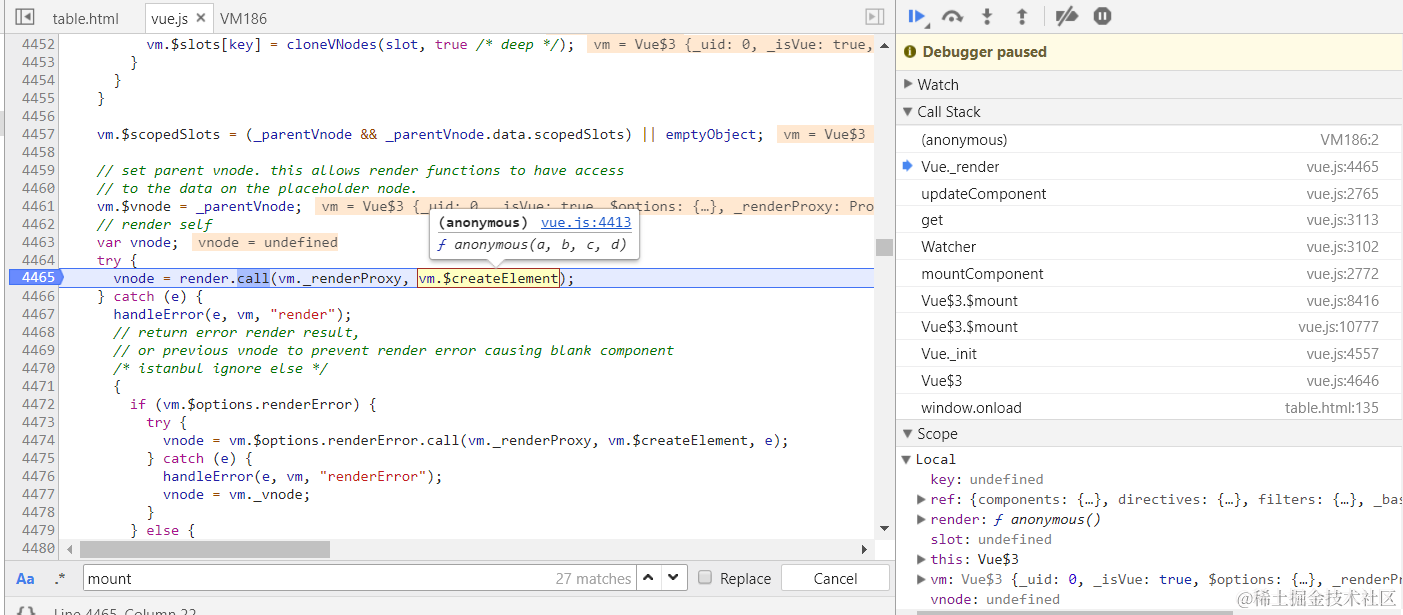Screen dimensions: 1403x615
Task: Select updateComponent call stack frame
Action: coord(1149,194)
